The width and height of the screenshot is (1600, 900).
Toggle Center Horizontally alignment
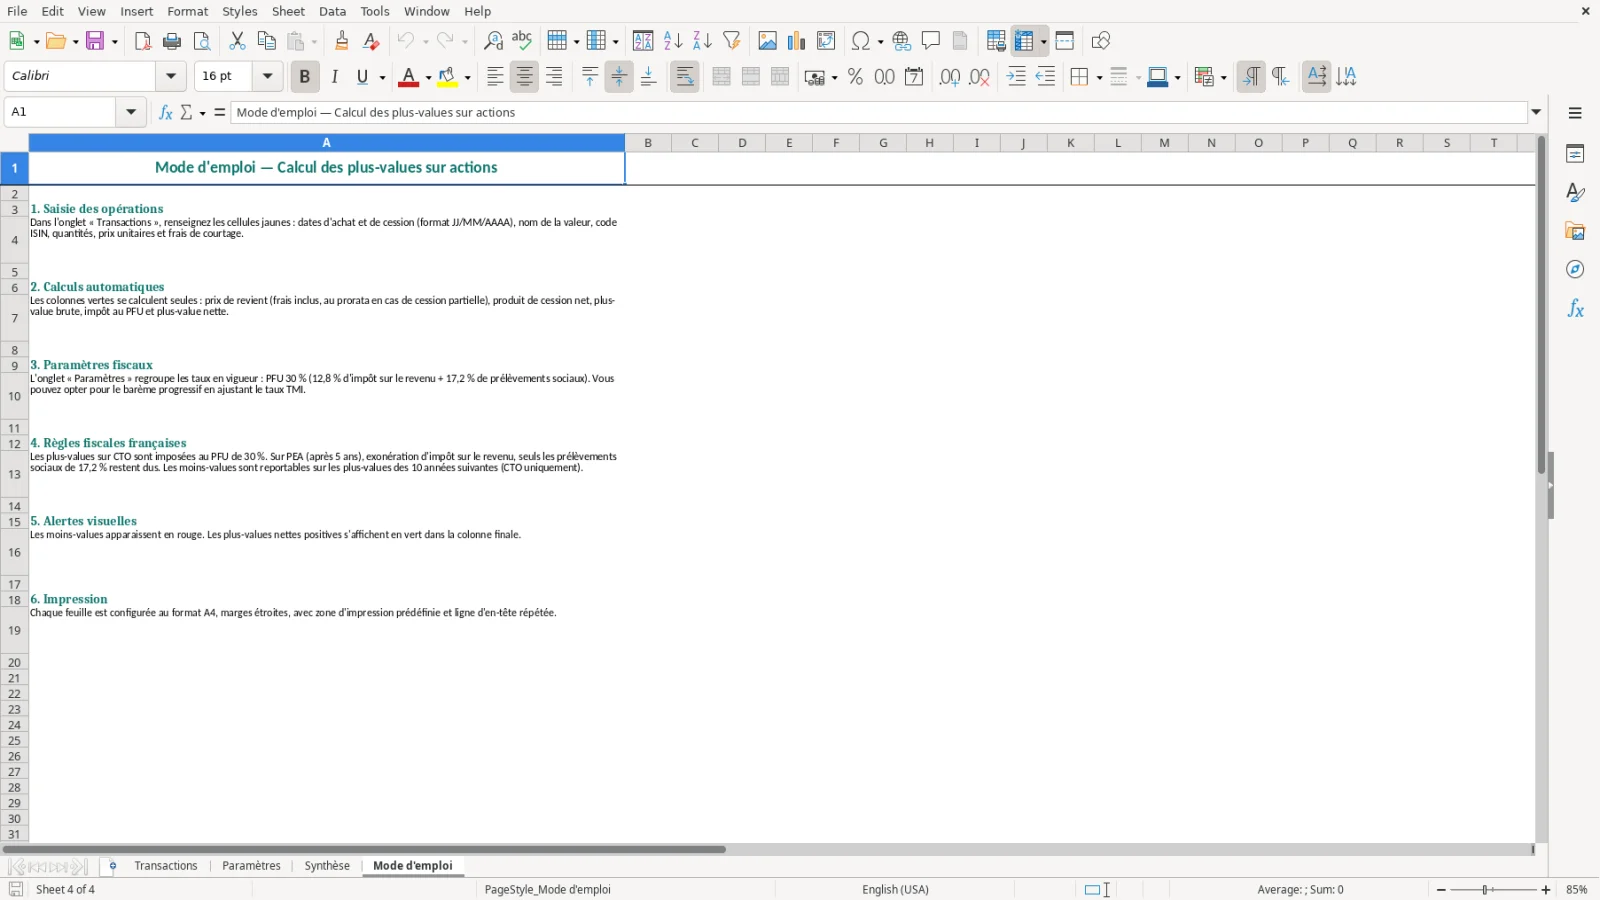(524, 77)
